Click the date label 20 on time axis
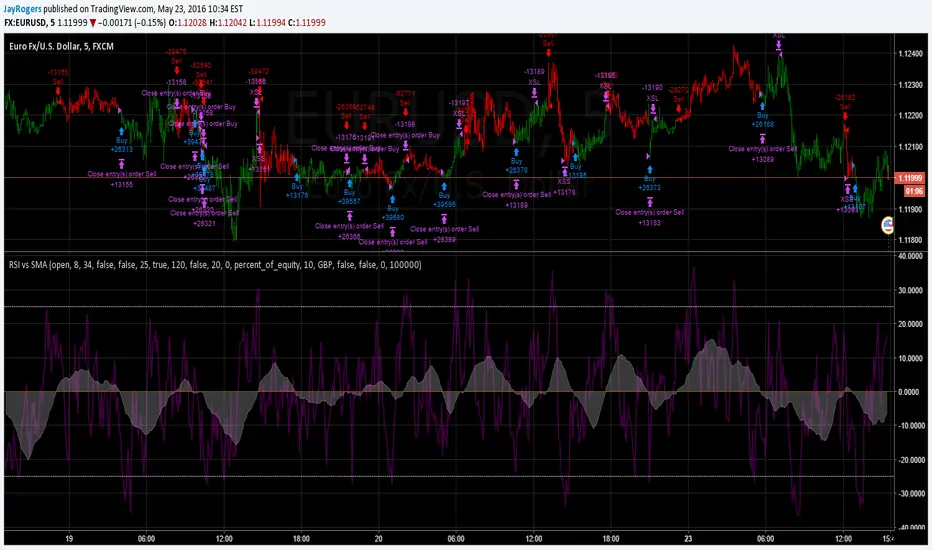932x550 pixels. click(x=379, y=539)
